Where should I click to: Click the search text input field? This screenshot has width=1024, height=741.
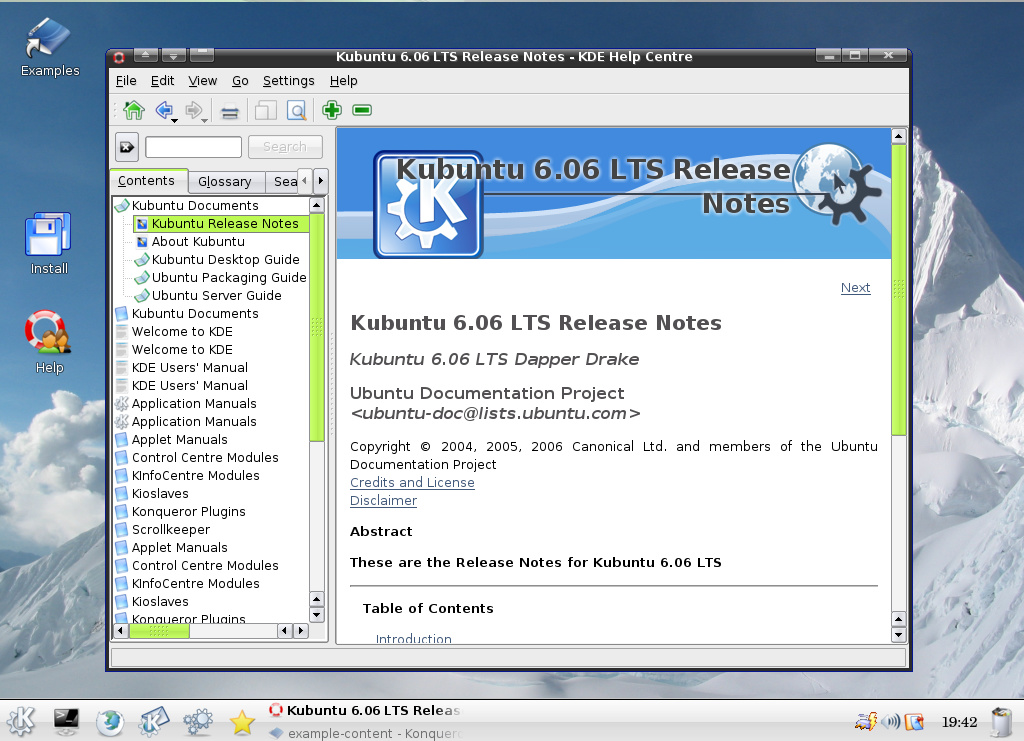click(193, 147)
